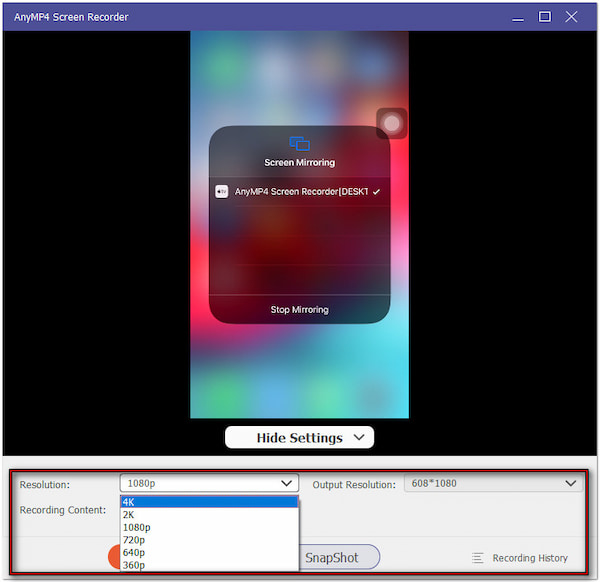600x582 pixels.
Task: Select 4K from the resolution list
Action: (x=209, y=502)
